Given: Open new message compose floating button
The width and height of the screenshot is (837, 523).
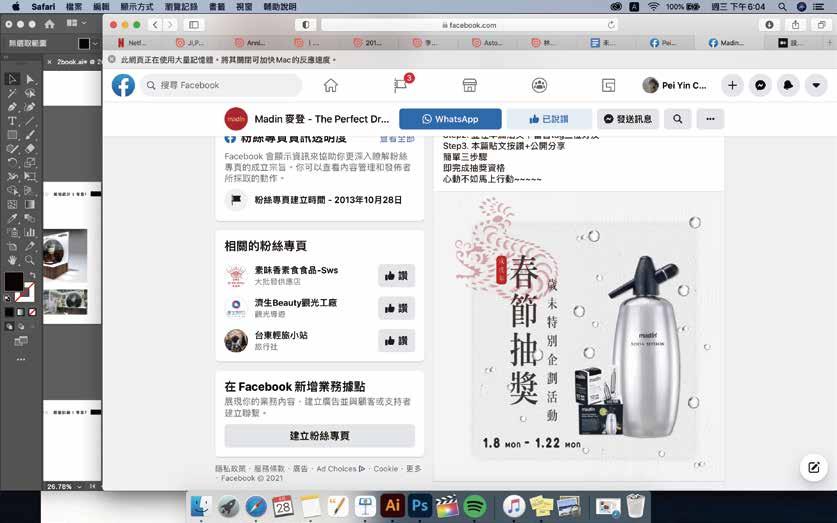Looking at the screenshot, I should [x=814, y=467].
